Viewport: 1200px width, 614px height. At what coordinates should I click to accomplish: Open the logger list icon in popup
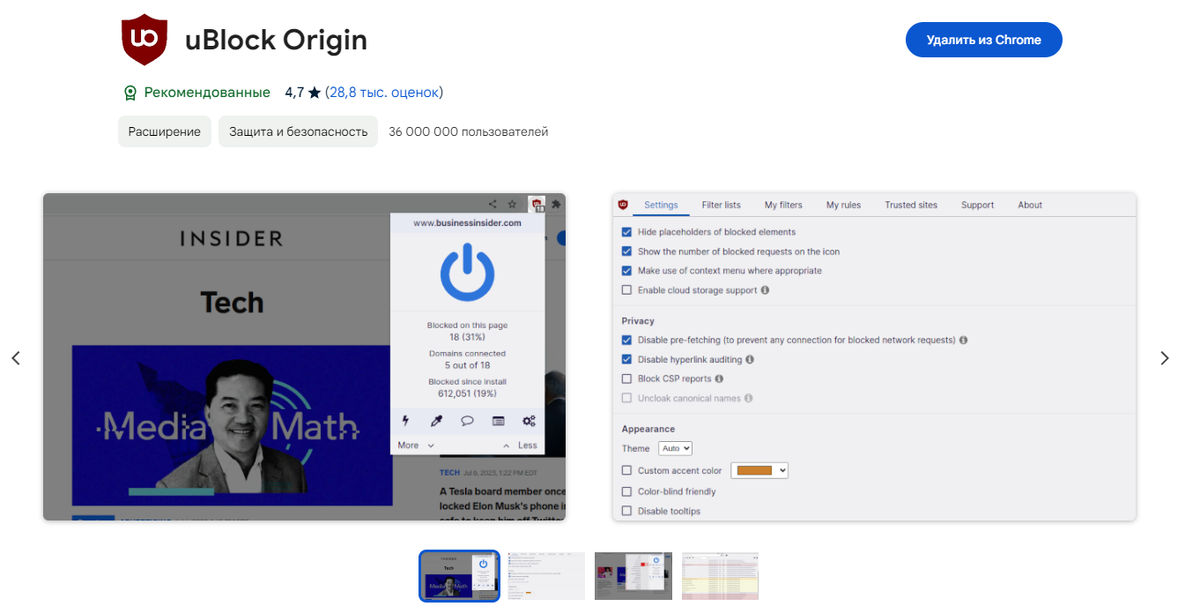coord(498,421)
